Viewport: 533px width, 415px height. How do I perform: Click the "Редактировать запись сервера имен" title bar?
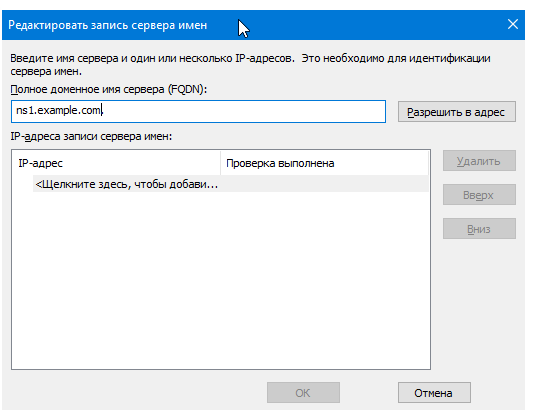[107, 25]
